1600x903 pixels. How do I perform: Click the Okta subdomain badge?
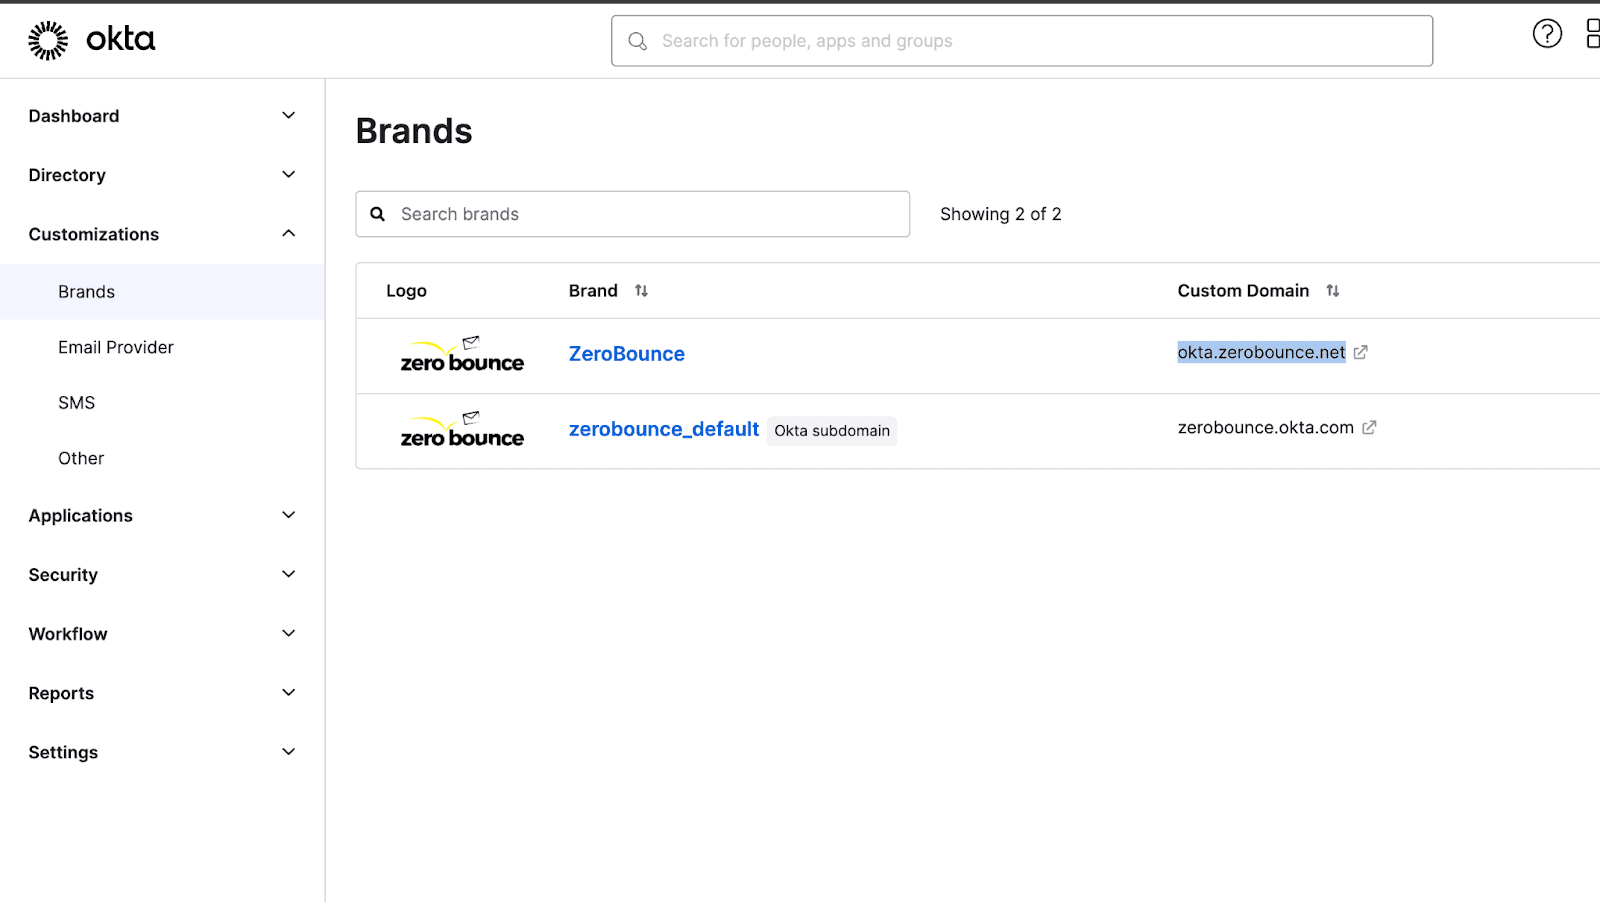click(831, 430)
